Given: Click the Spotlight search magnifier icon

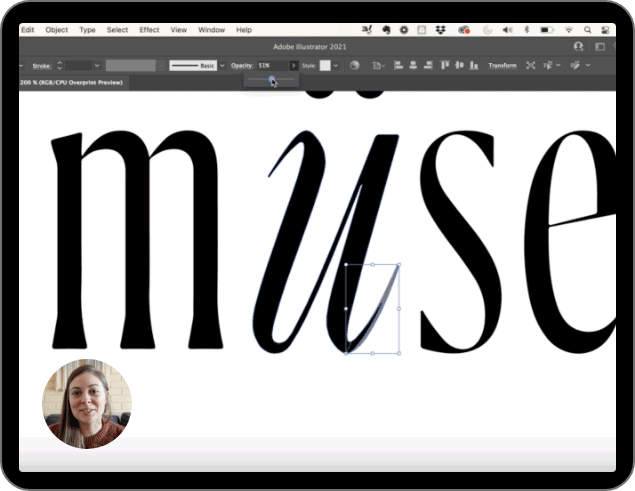Looking at the screenshot, I should 588,30.
